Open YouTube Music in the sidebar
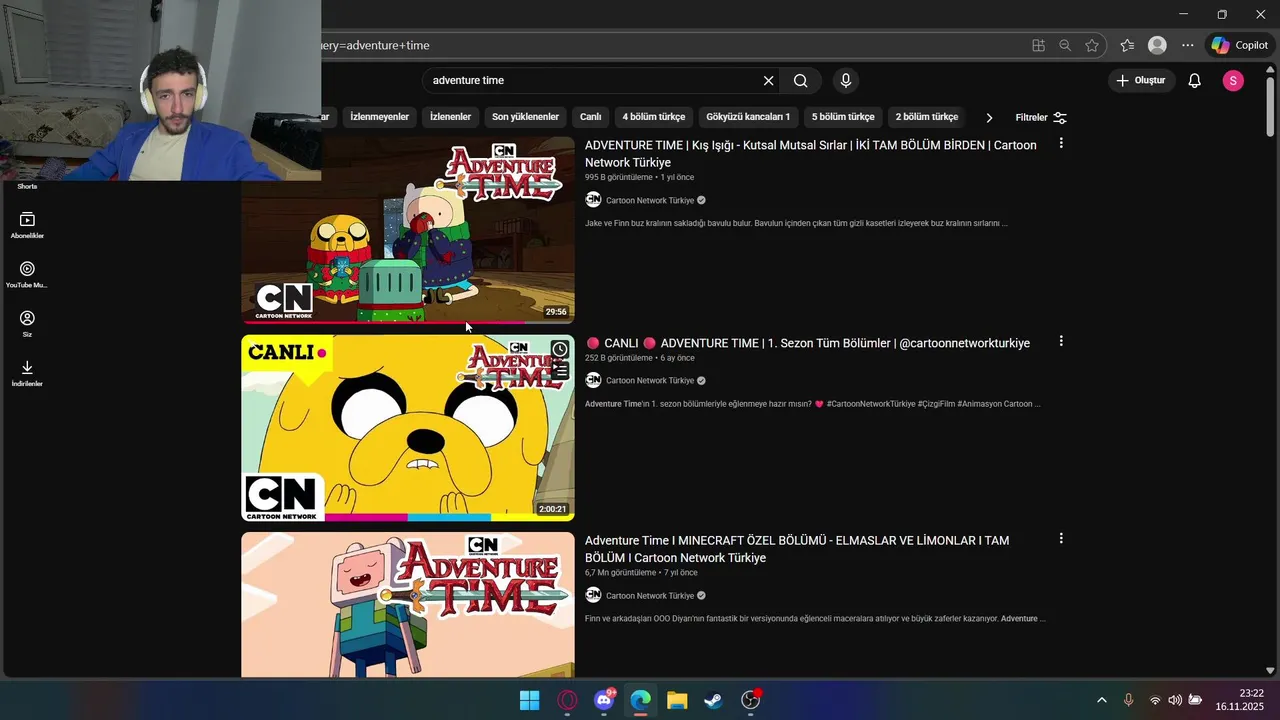This screenshot has height=720, width=1280. click(27, 275)
